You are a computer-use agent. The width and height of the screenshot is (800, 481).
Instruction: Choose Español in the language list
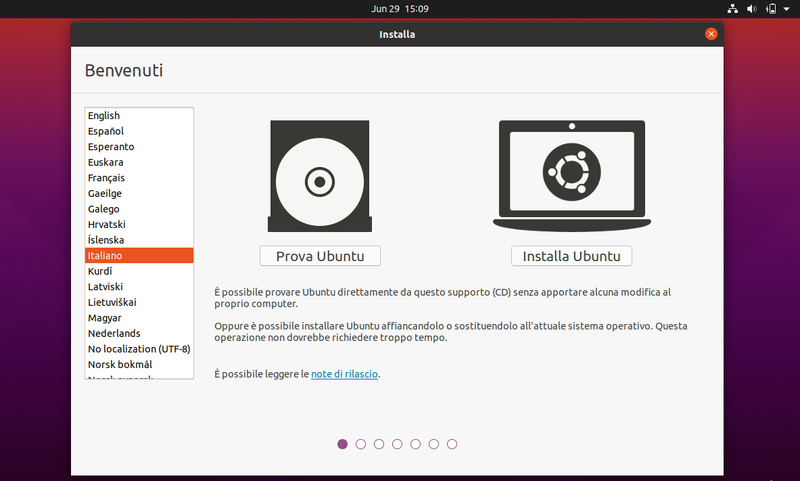pyautogui.click(x=105, y=131)
